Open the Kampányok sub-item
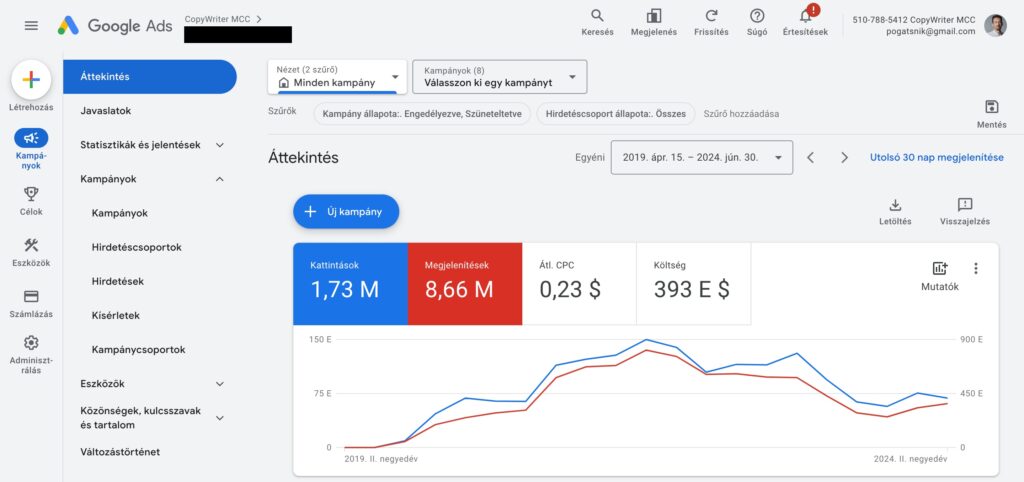The height and width of the screenshot is (482, 1024). (120, 214)
